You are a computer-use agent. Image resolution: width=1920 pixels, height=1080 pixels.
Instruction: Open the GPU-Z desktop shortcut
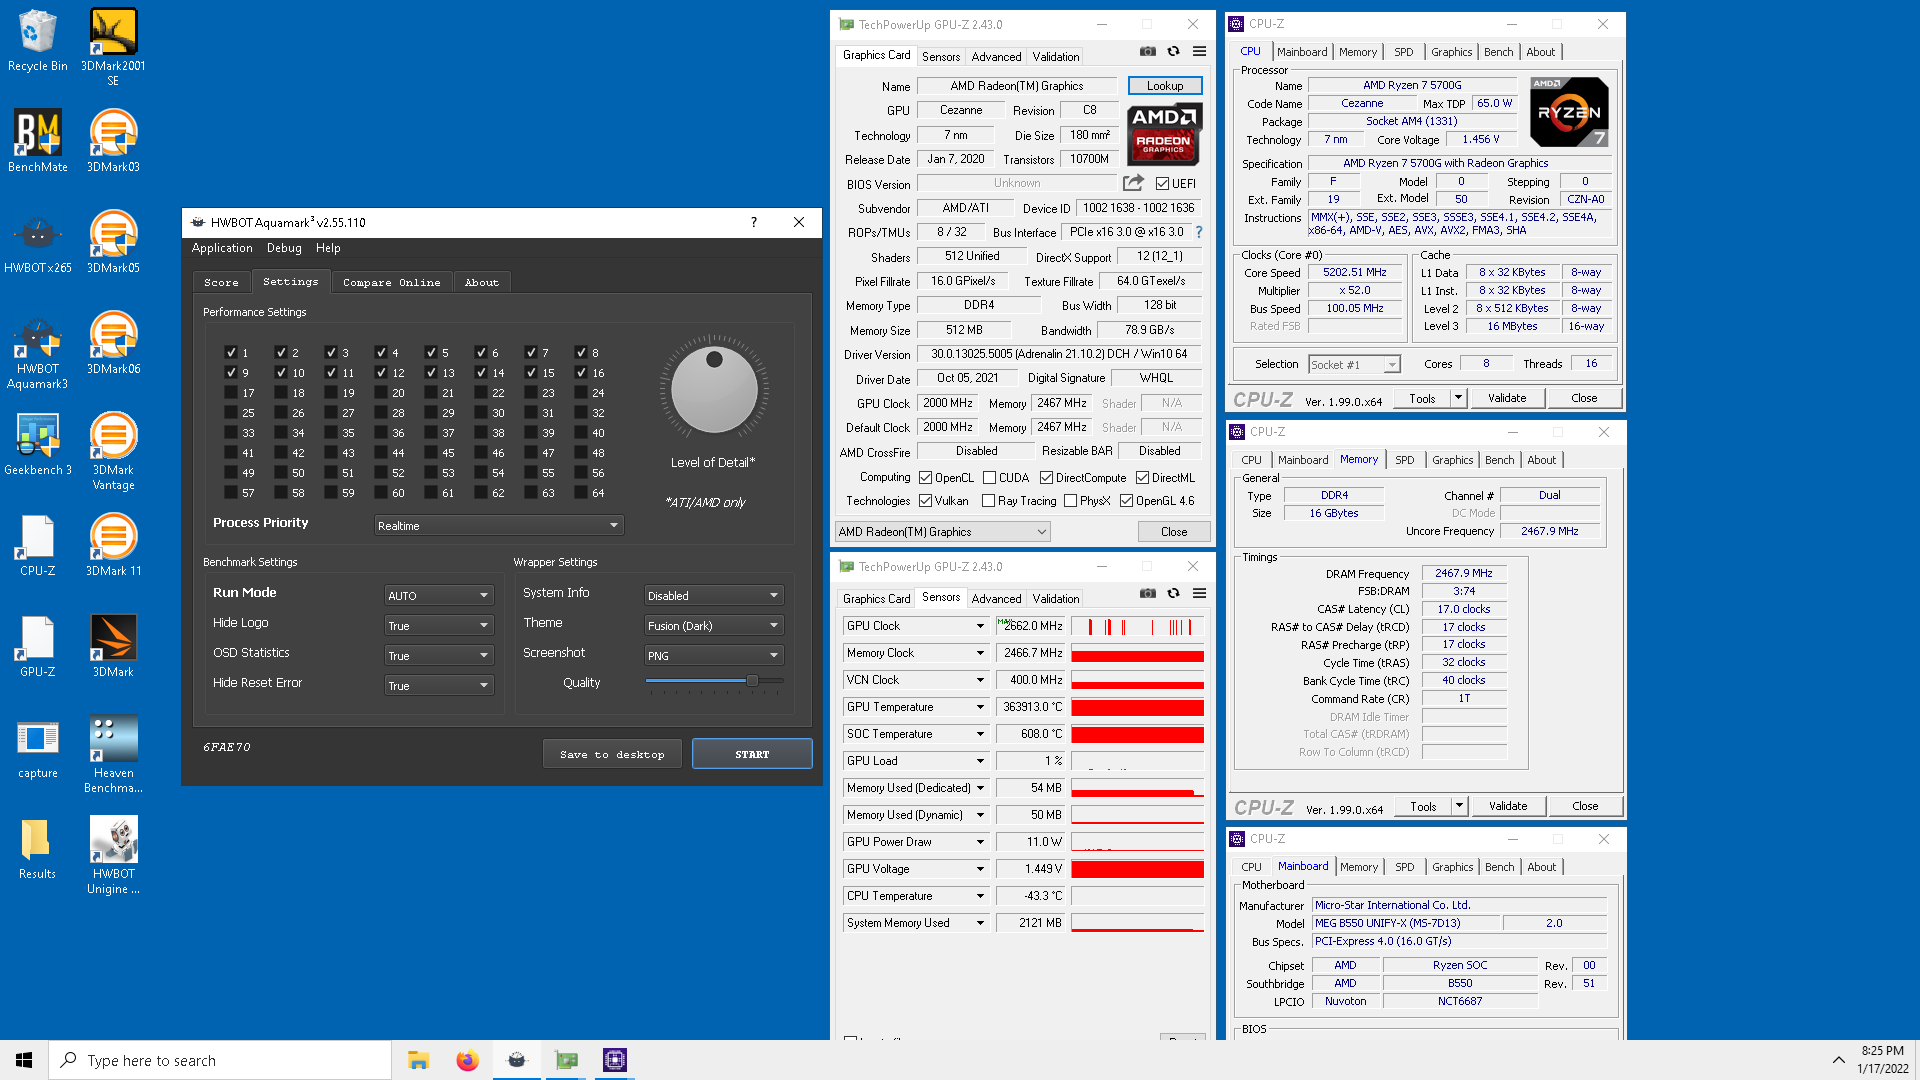tap(37, 646)
